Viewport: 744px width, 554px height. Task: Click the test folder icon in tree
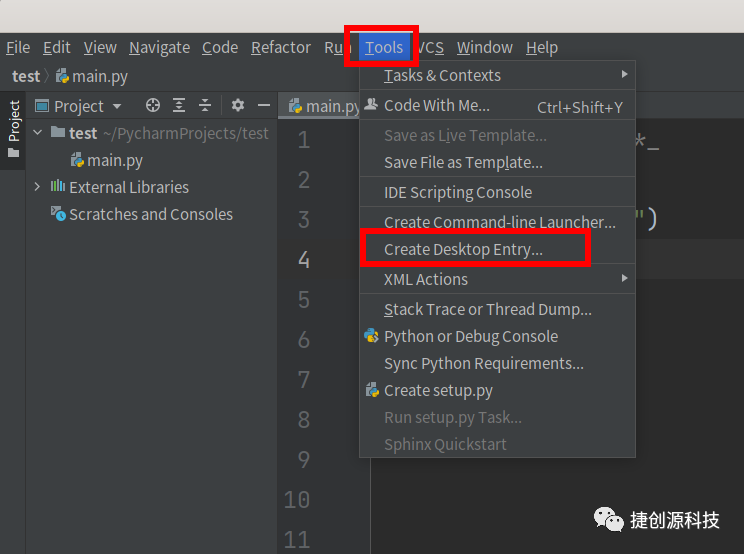coord(58,132)
